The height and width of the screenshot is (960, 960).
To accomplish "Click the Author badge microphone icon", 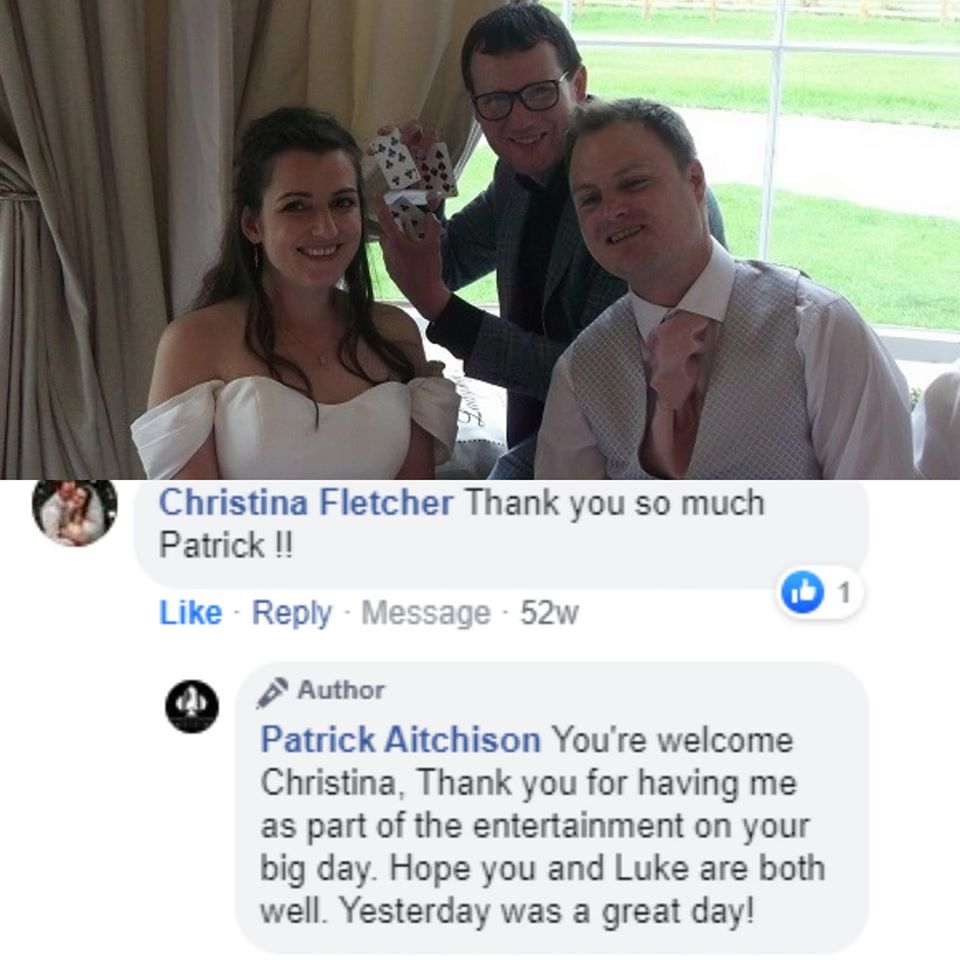I will [272, 692].
